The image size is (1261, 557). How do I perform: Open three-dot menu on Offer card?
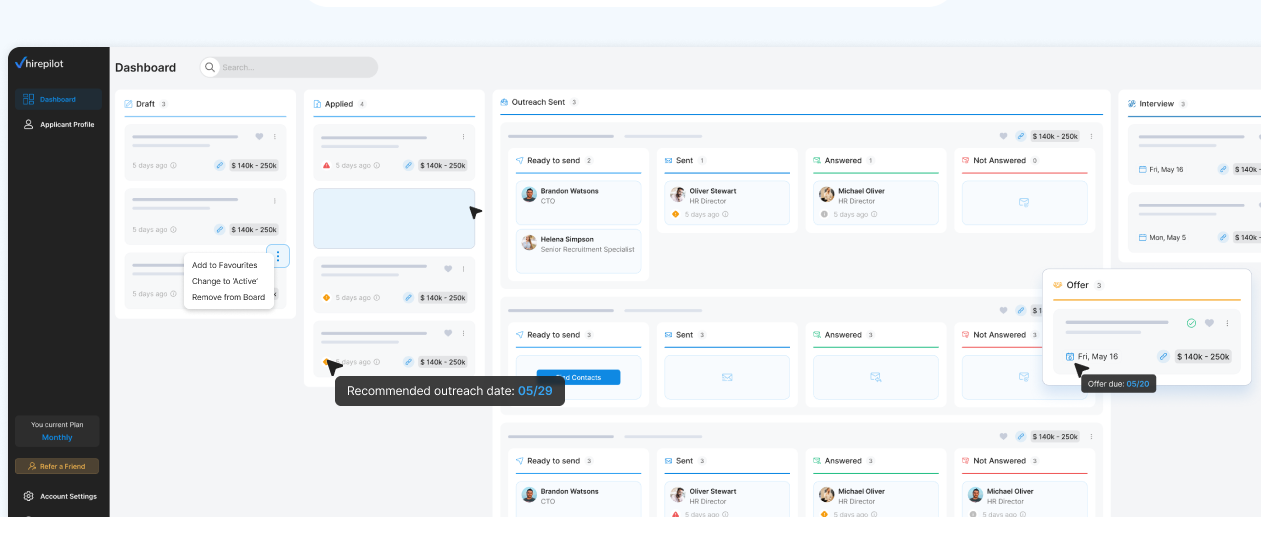click(x=1227, y=323)
